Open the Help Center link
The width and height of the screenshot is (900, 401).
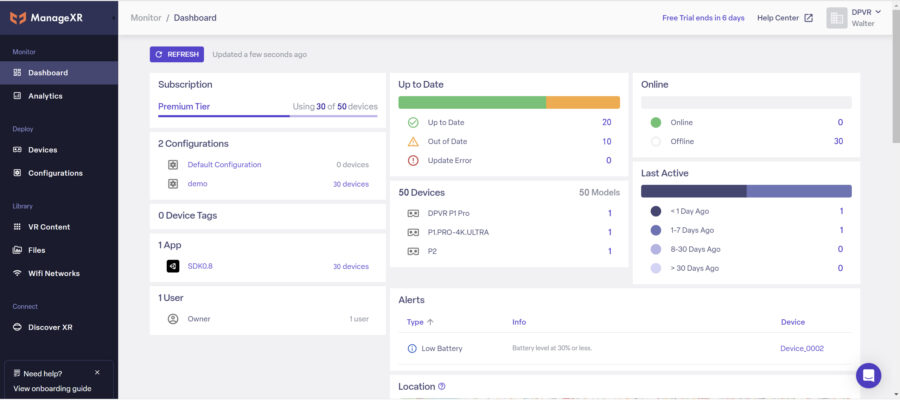click(785, 18)
